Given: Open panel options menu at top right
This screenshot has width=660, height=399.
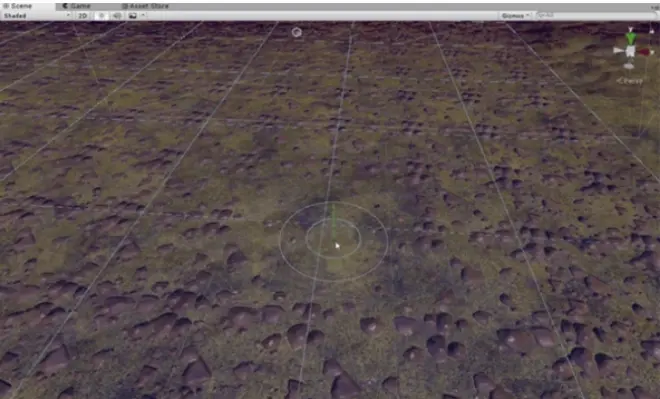Looking at the screenshot, I should tap(656, 7).
